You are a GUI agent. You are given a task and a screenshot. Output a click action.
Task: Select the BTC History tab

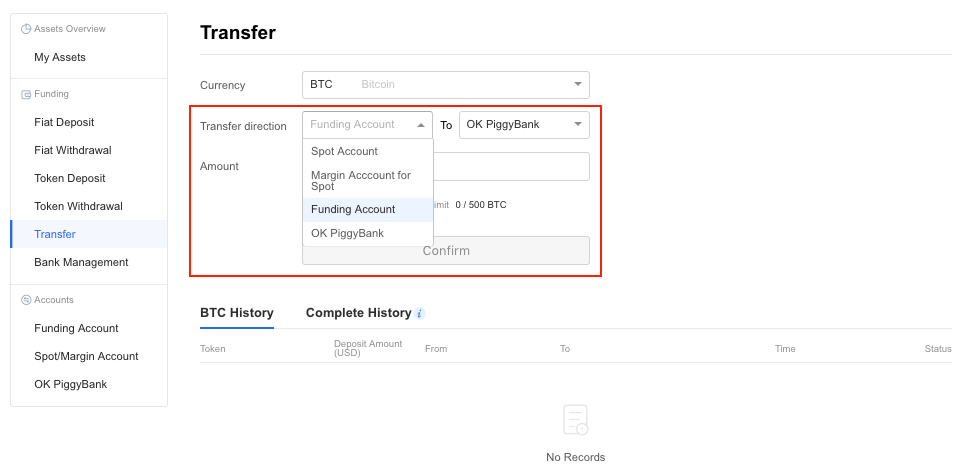237,313
